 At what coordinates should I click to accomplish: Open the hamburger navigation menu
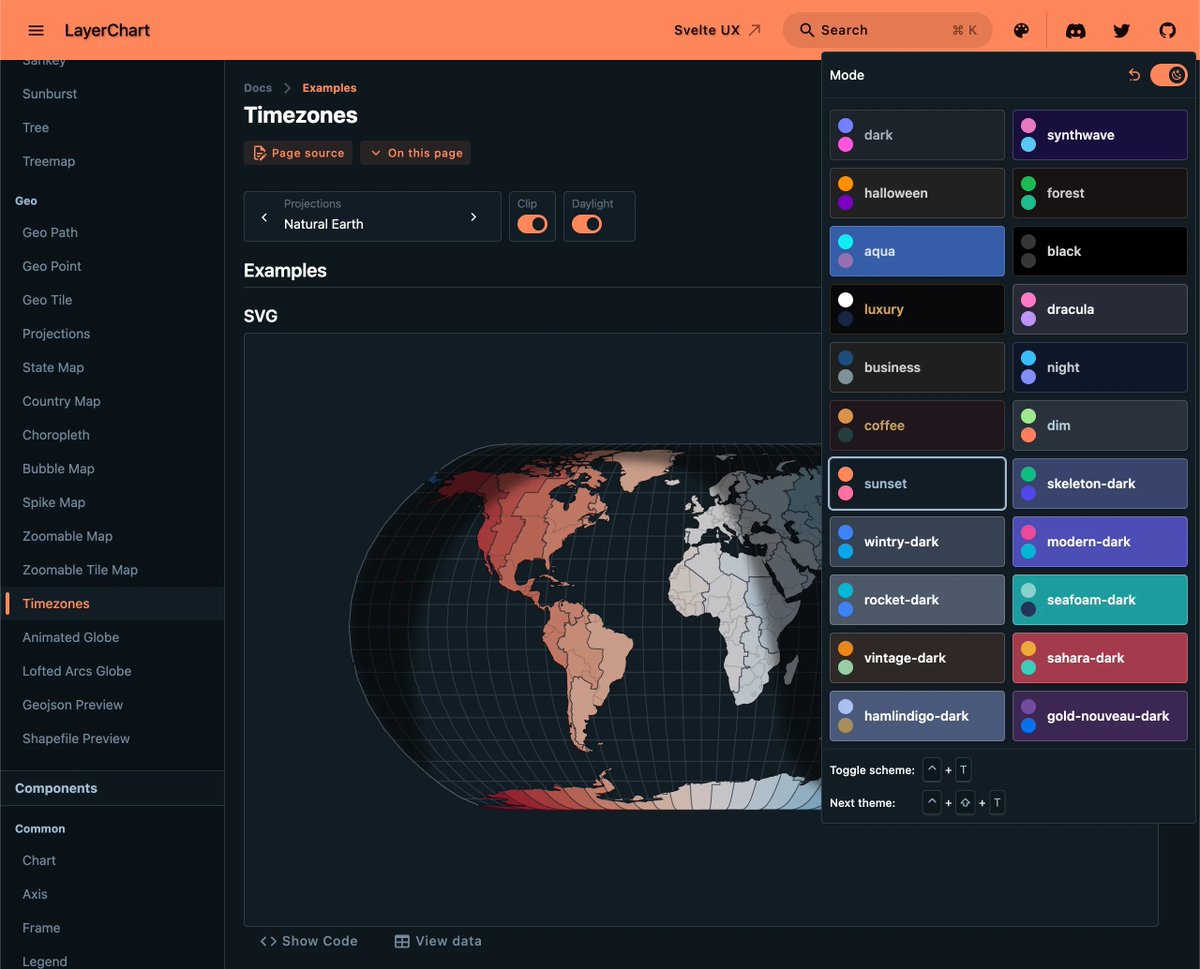click(x=36, y=30)
